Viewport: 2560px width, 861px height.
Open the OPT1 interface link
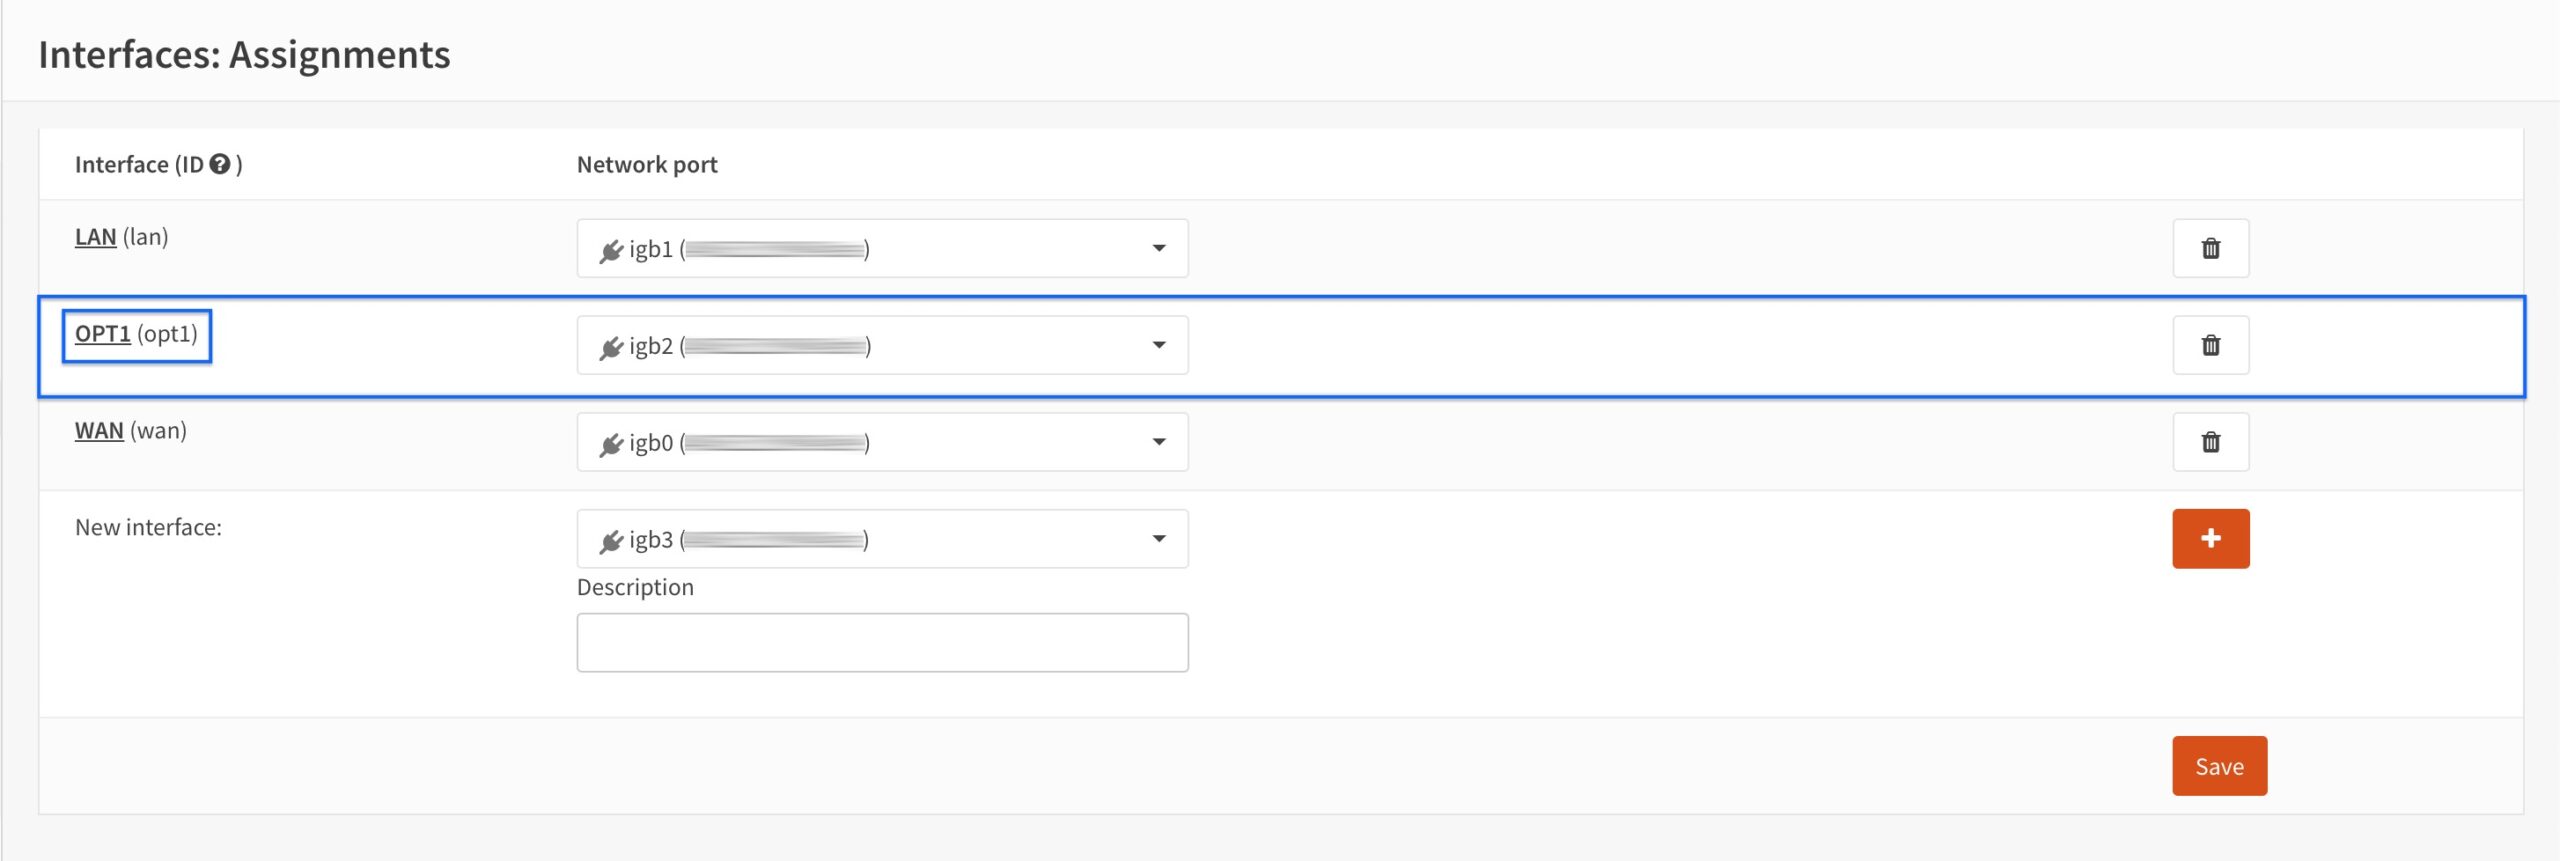[x=103, y=334]
